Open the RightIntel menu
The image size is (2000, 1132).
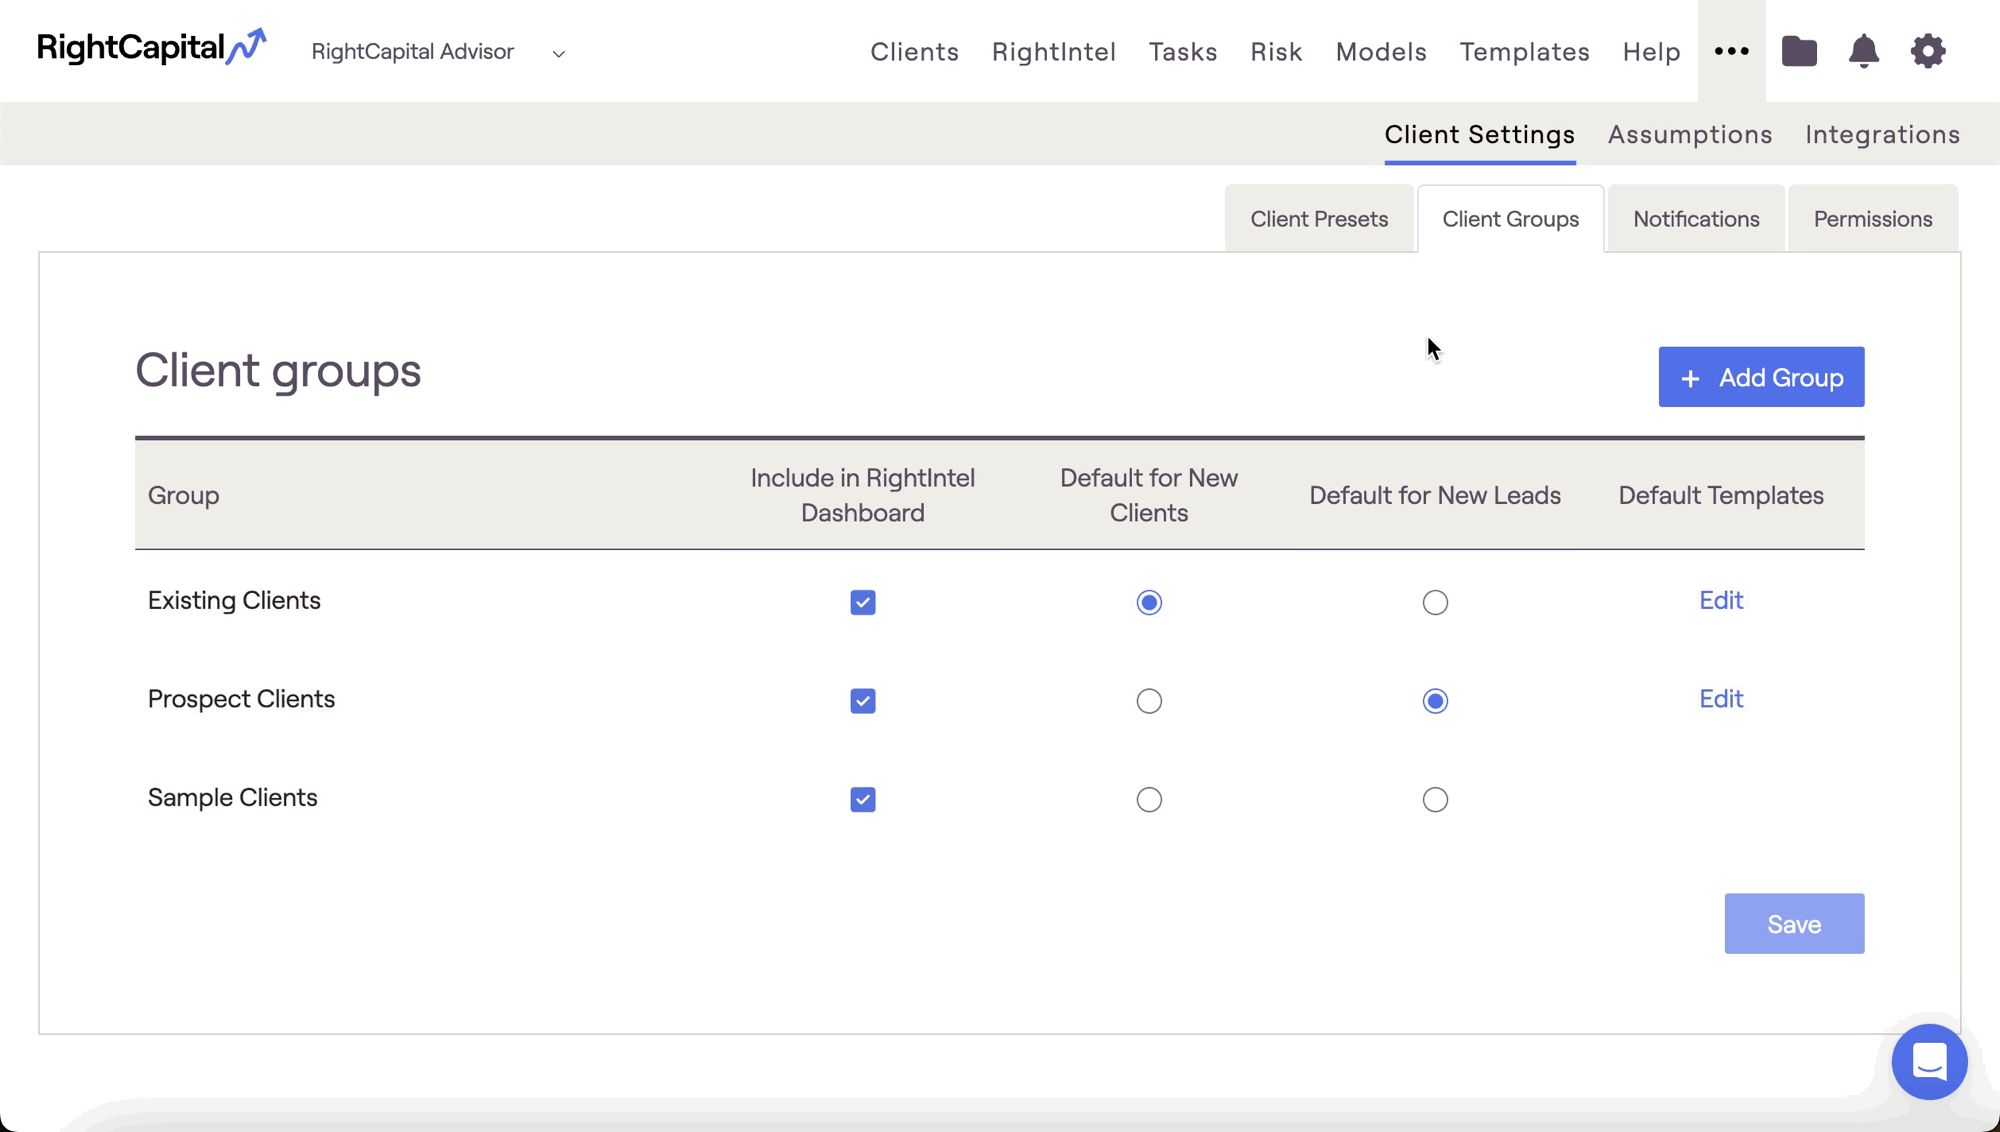pyautogui.click(x=1053, y=51)
